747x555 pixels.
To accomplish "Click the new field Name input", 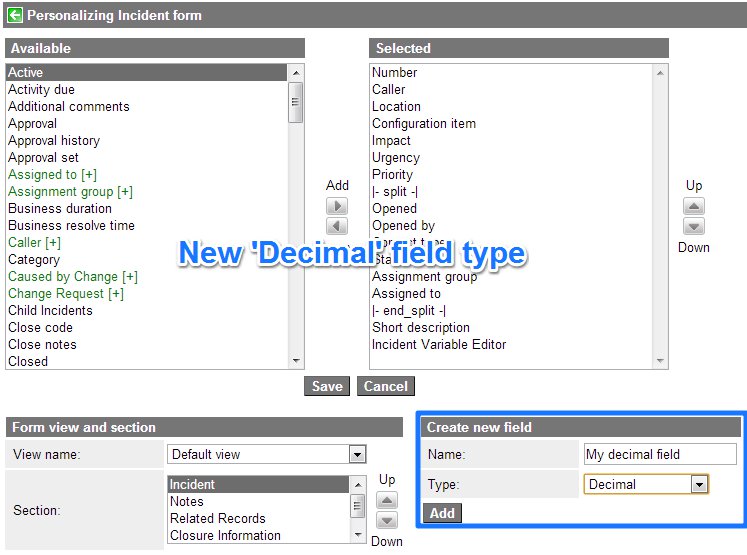I will coord(660,454).
